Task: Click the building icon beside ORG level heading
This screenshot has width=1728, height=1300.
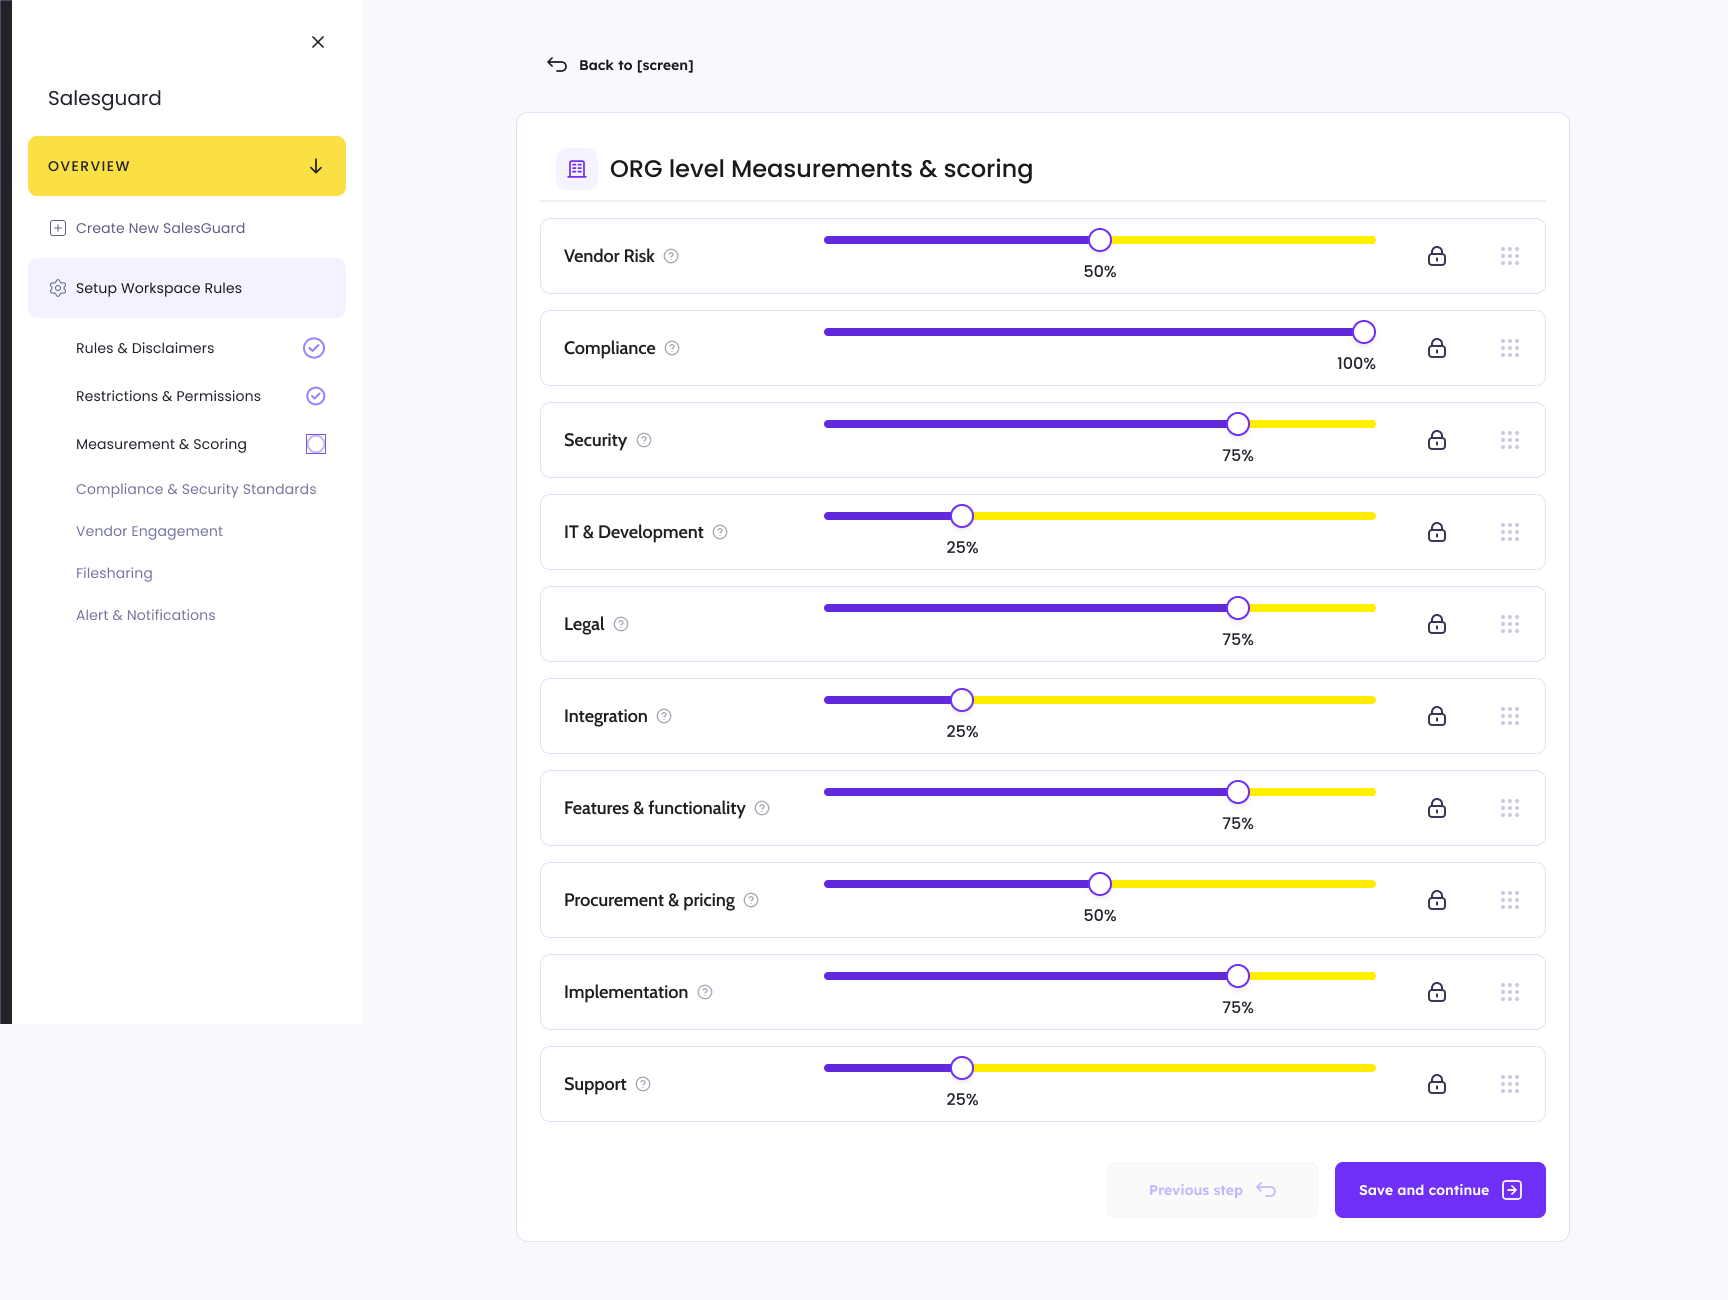Action: tap(577, 169)
